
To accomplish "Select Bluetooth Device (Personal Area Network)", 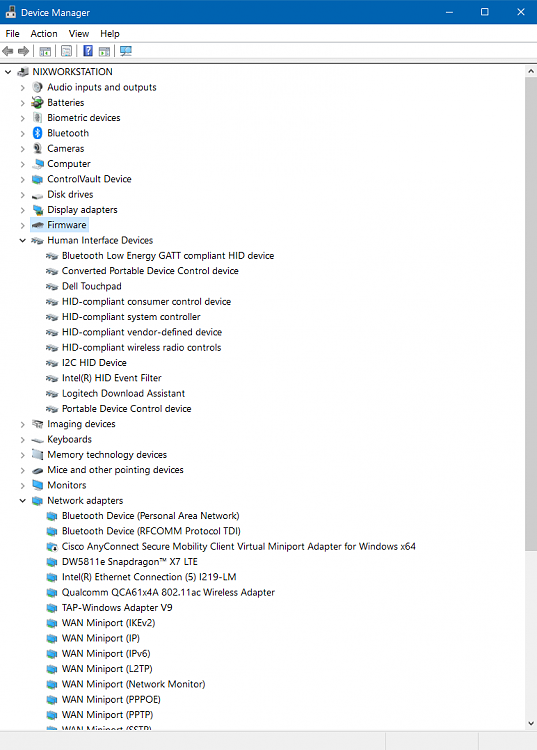I will pos(151,516).
